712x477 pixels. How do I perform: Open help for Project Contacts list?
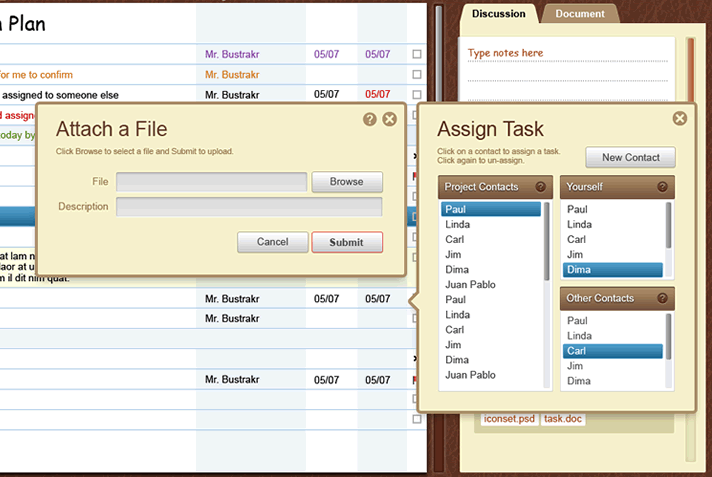541,187
